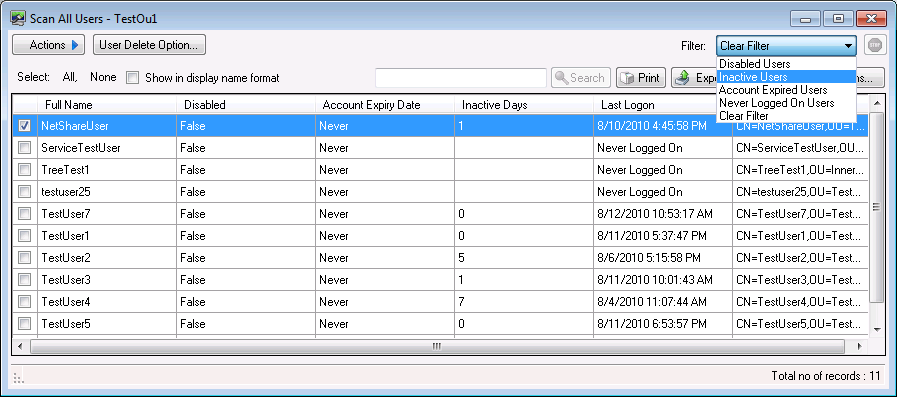Check the TreeTest1 row checkbox
Image resolution: width=897 pixels, height=397 pixels.
(25, 170)
